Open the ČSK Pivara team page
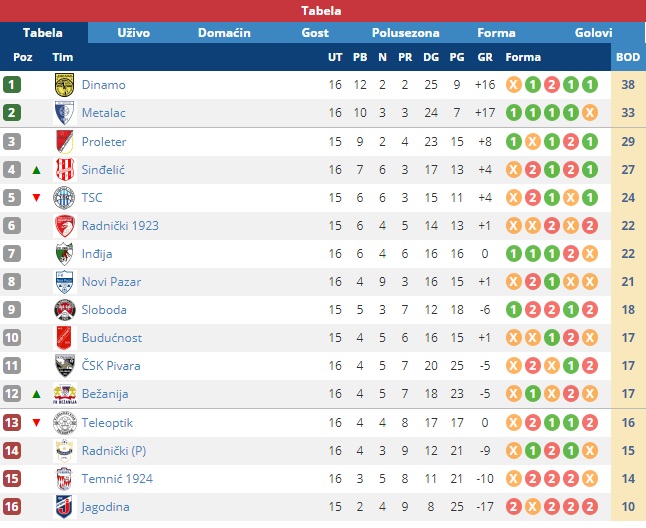 (x=111, y=366)
